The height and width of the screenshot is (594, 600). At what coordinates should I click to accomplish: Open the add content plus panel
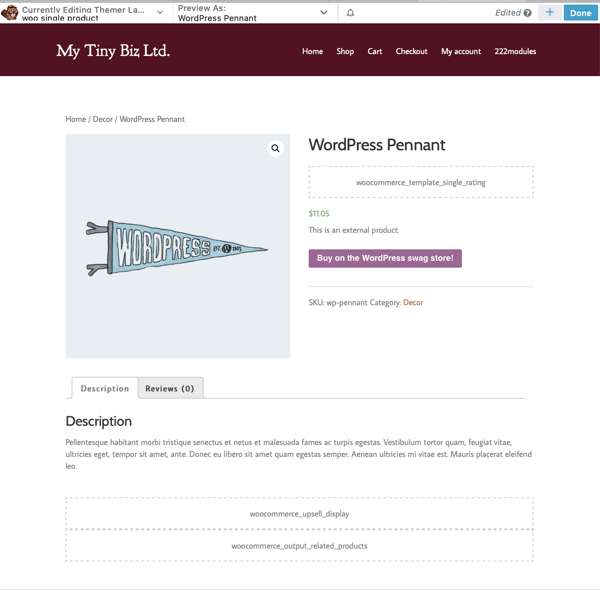coord(549,13)
